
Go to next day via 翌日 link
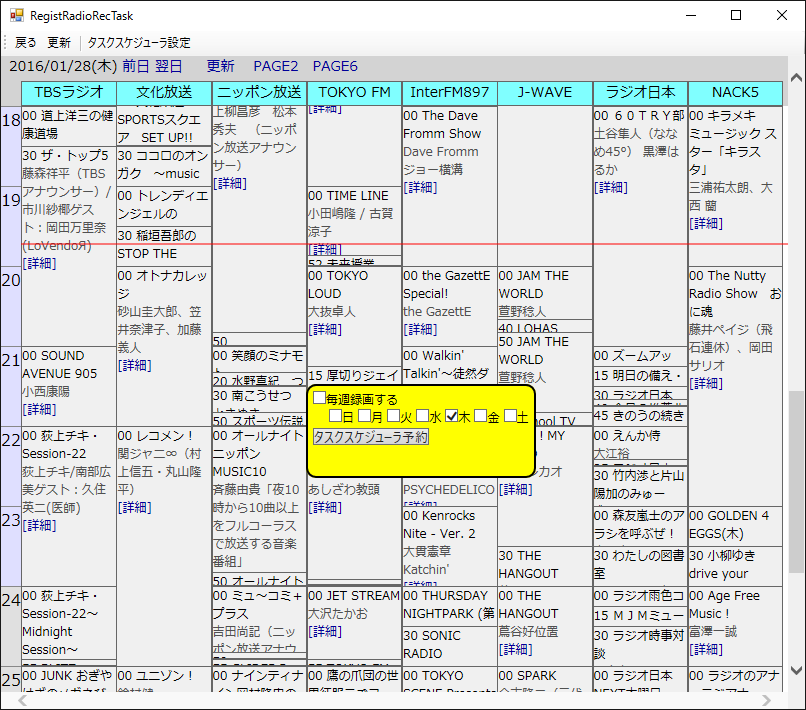pyautogui.click(x=169, y=66)
